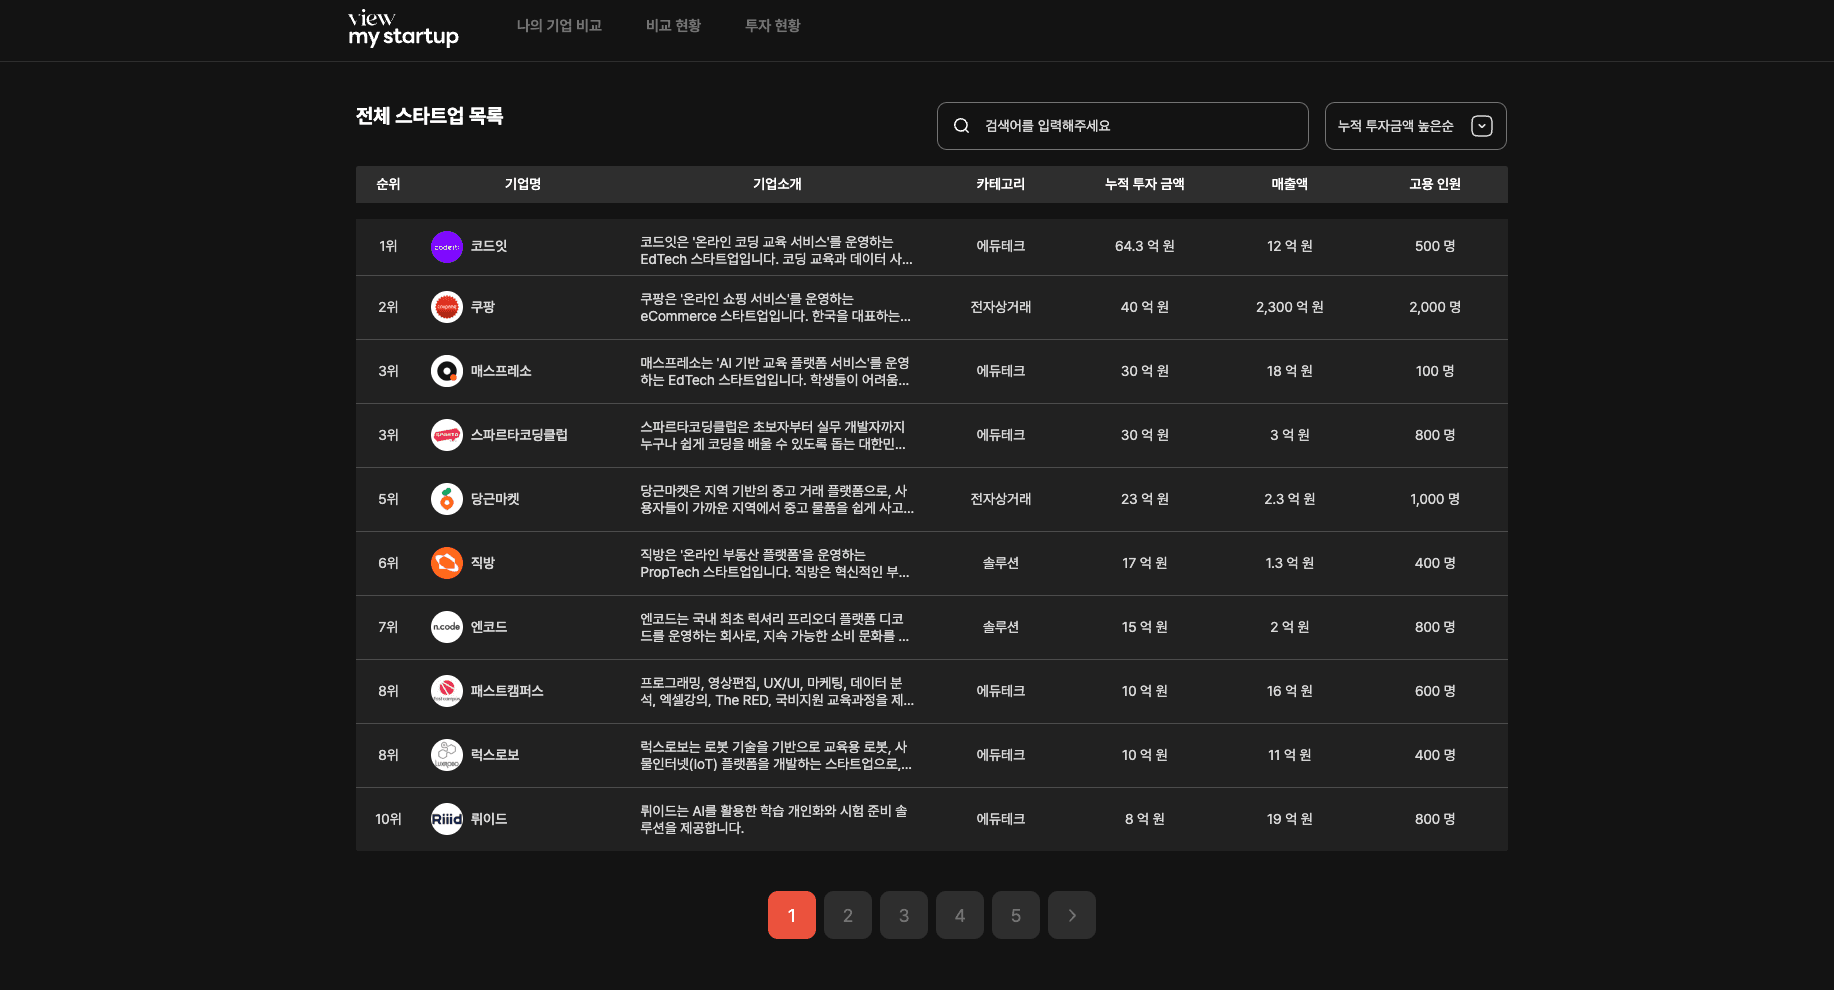Click the 매스프레소 company logo

447,371
